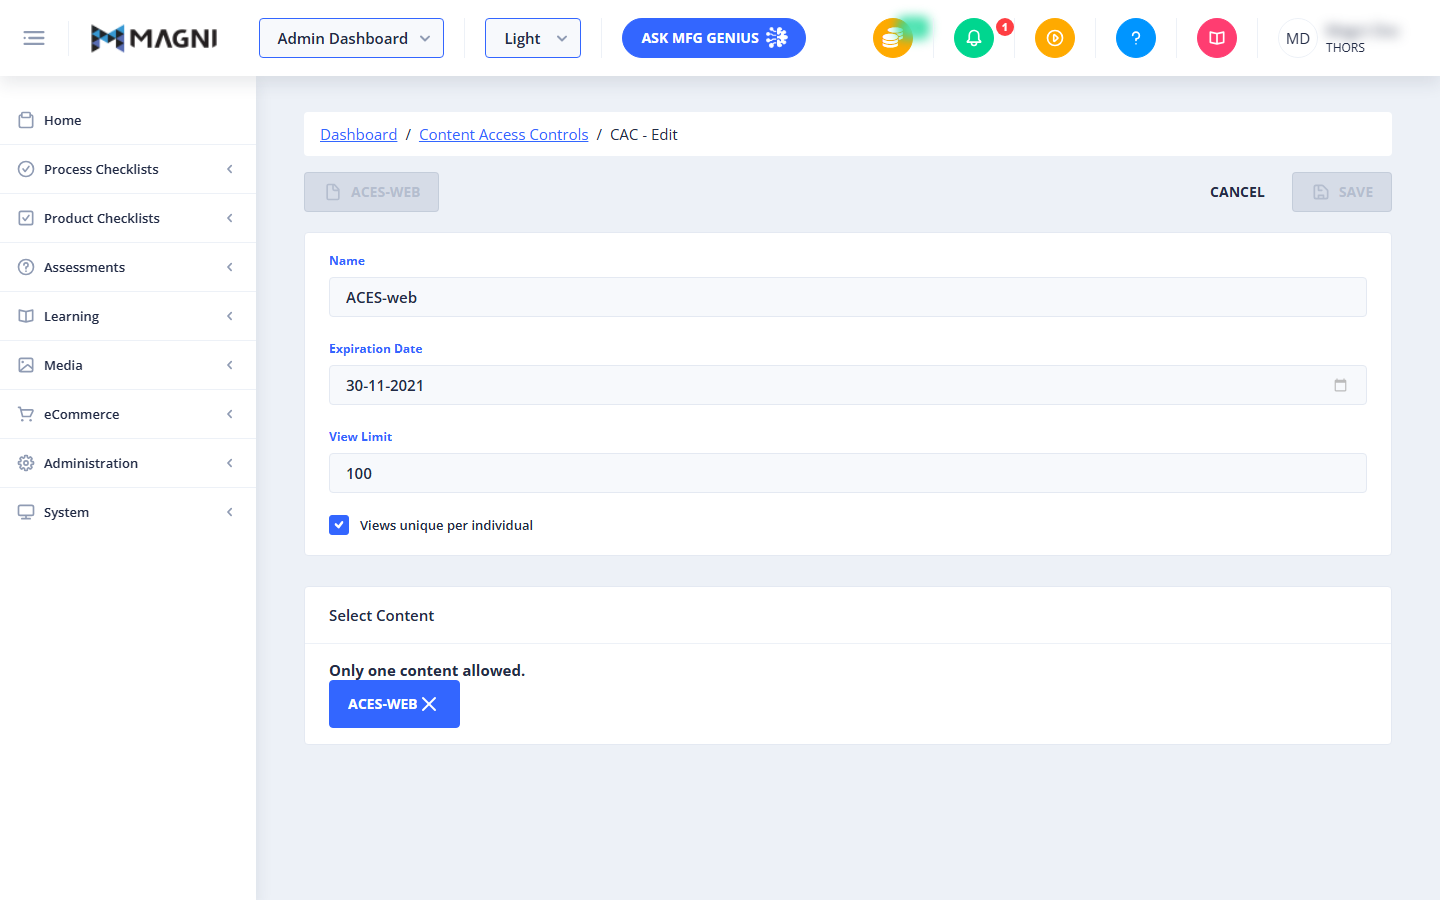Viewport: 1440px width, 900px height.
Task: Click the Administration gear icon
Action: 26,463
